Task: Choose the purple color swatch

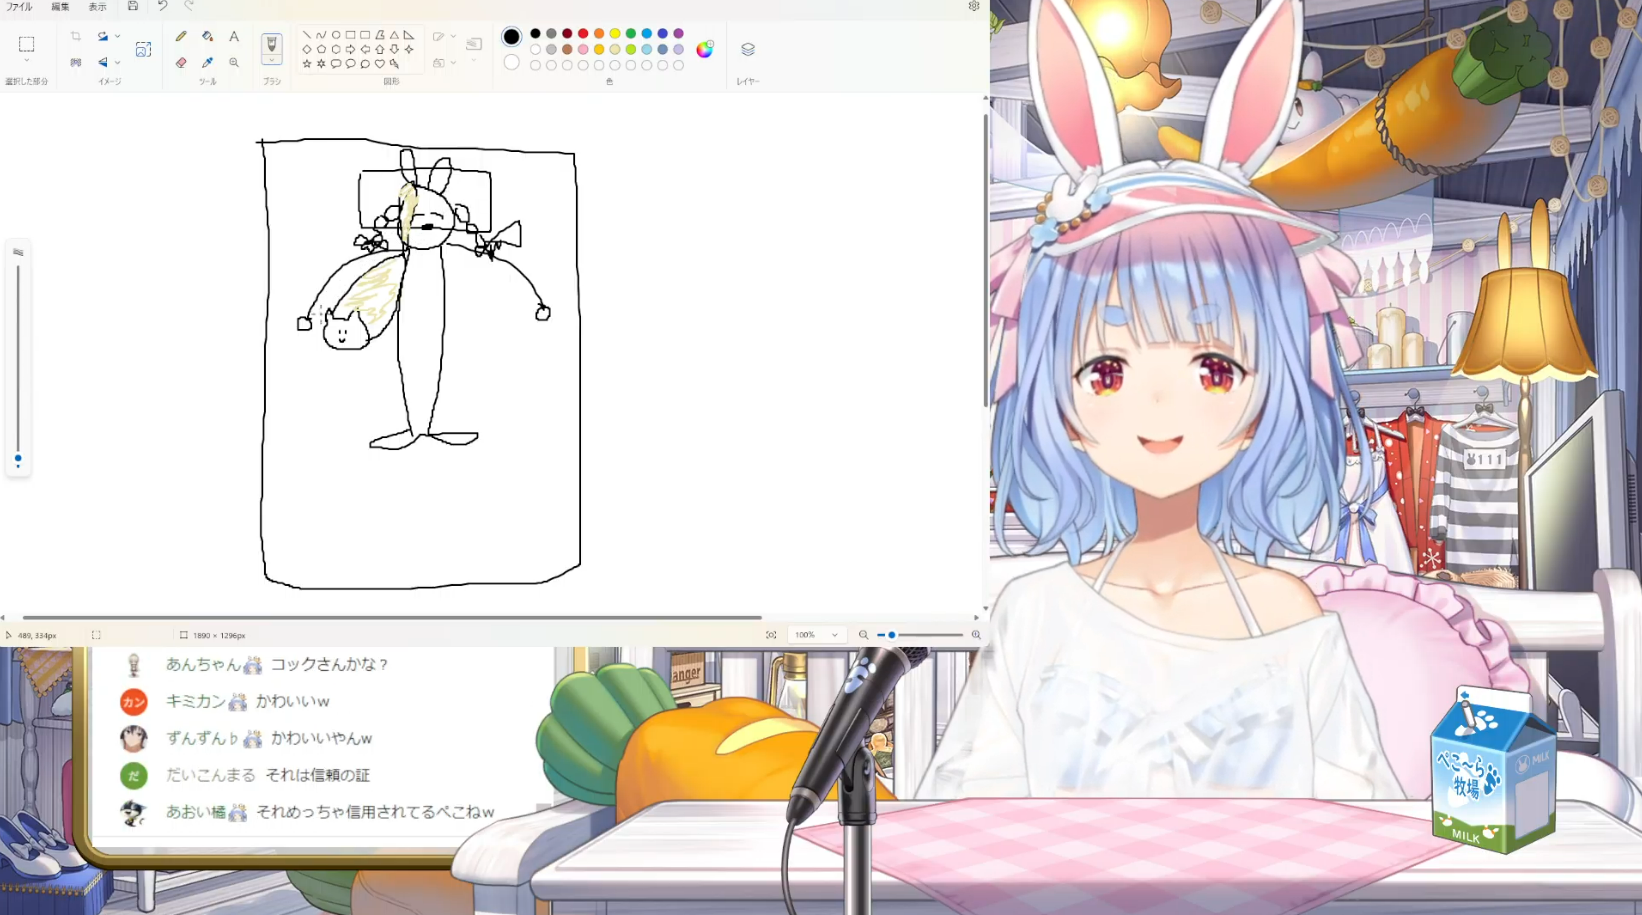Action: pos(678,34)
